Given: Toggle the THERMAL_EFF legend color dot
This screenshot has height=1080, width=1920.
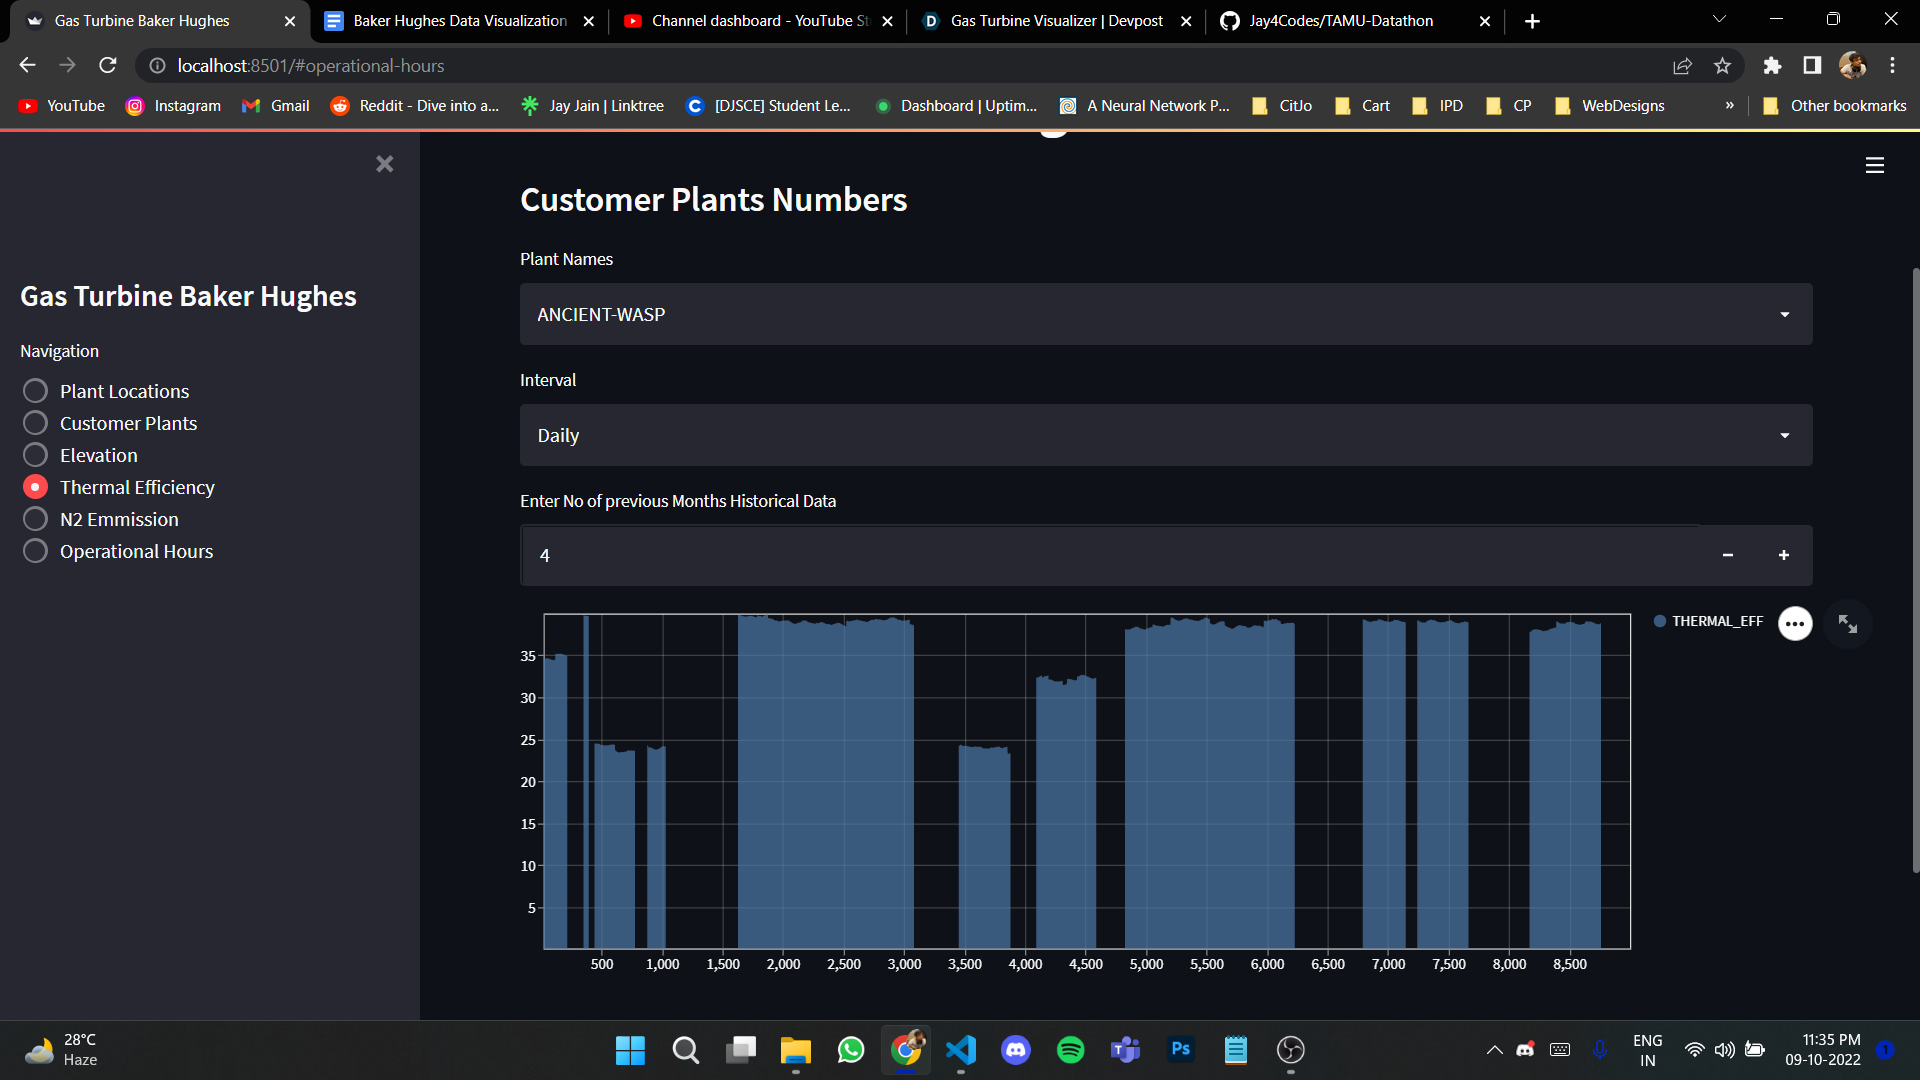Looking at the screenshot, I should point(1660,621).
